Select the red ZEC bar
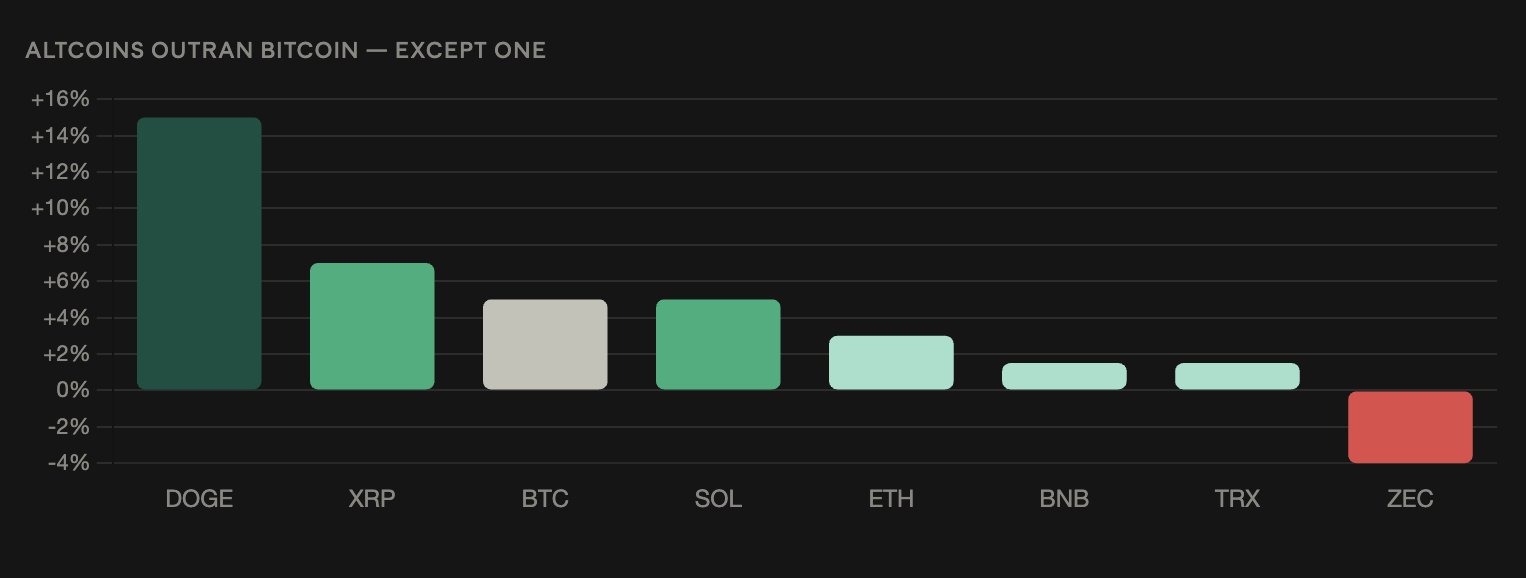 1410,427
